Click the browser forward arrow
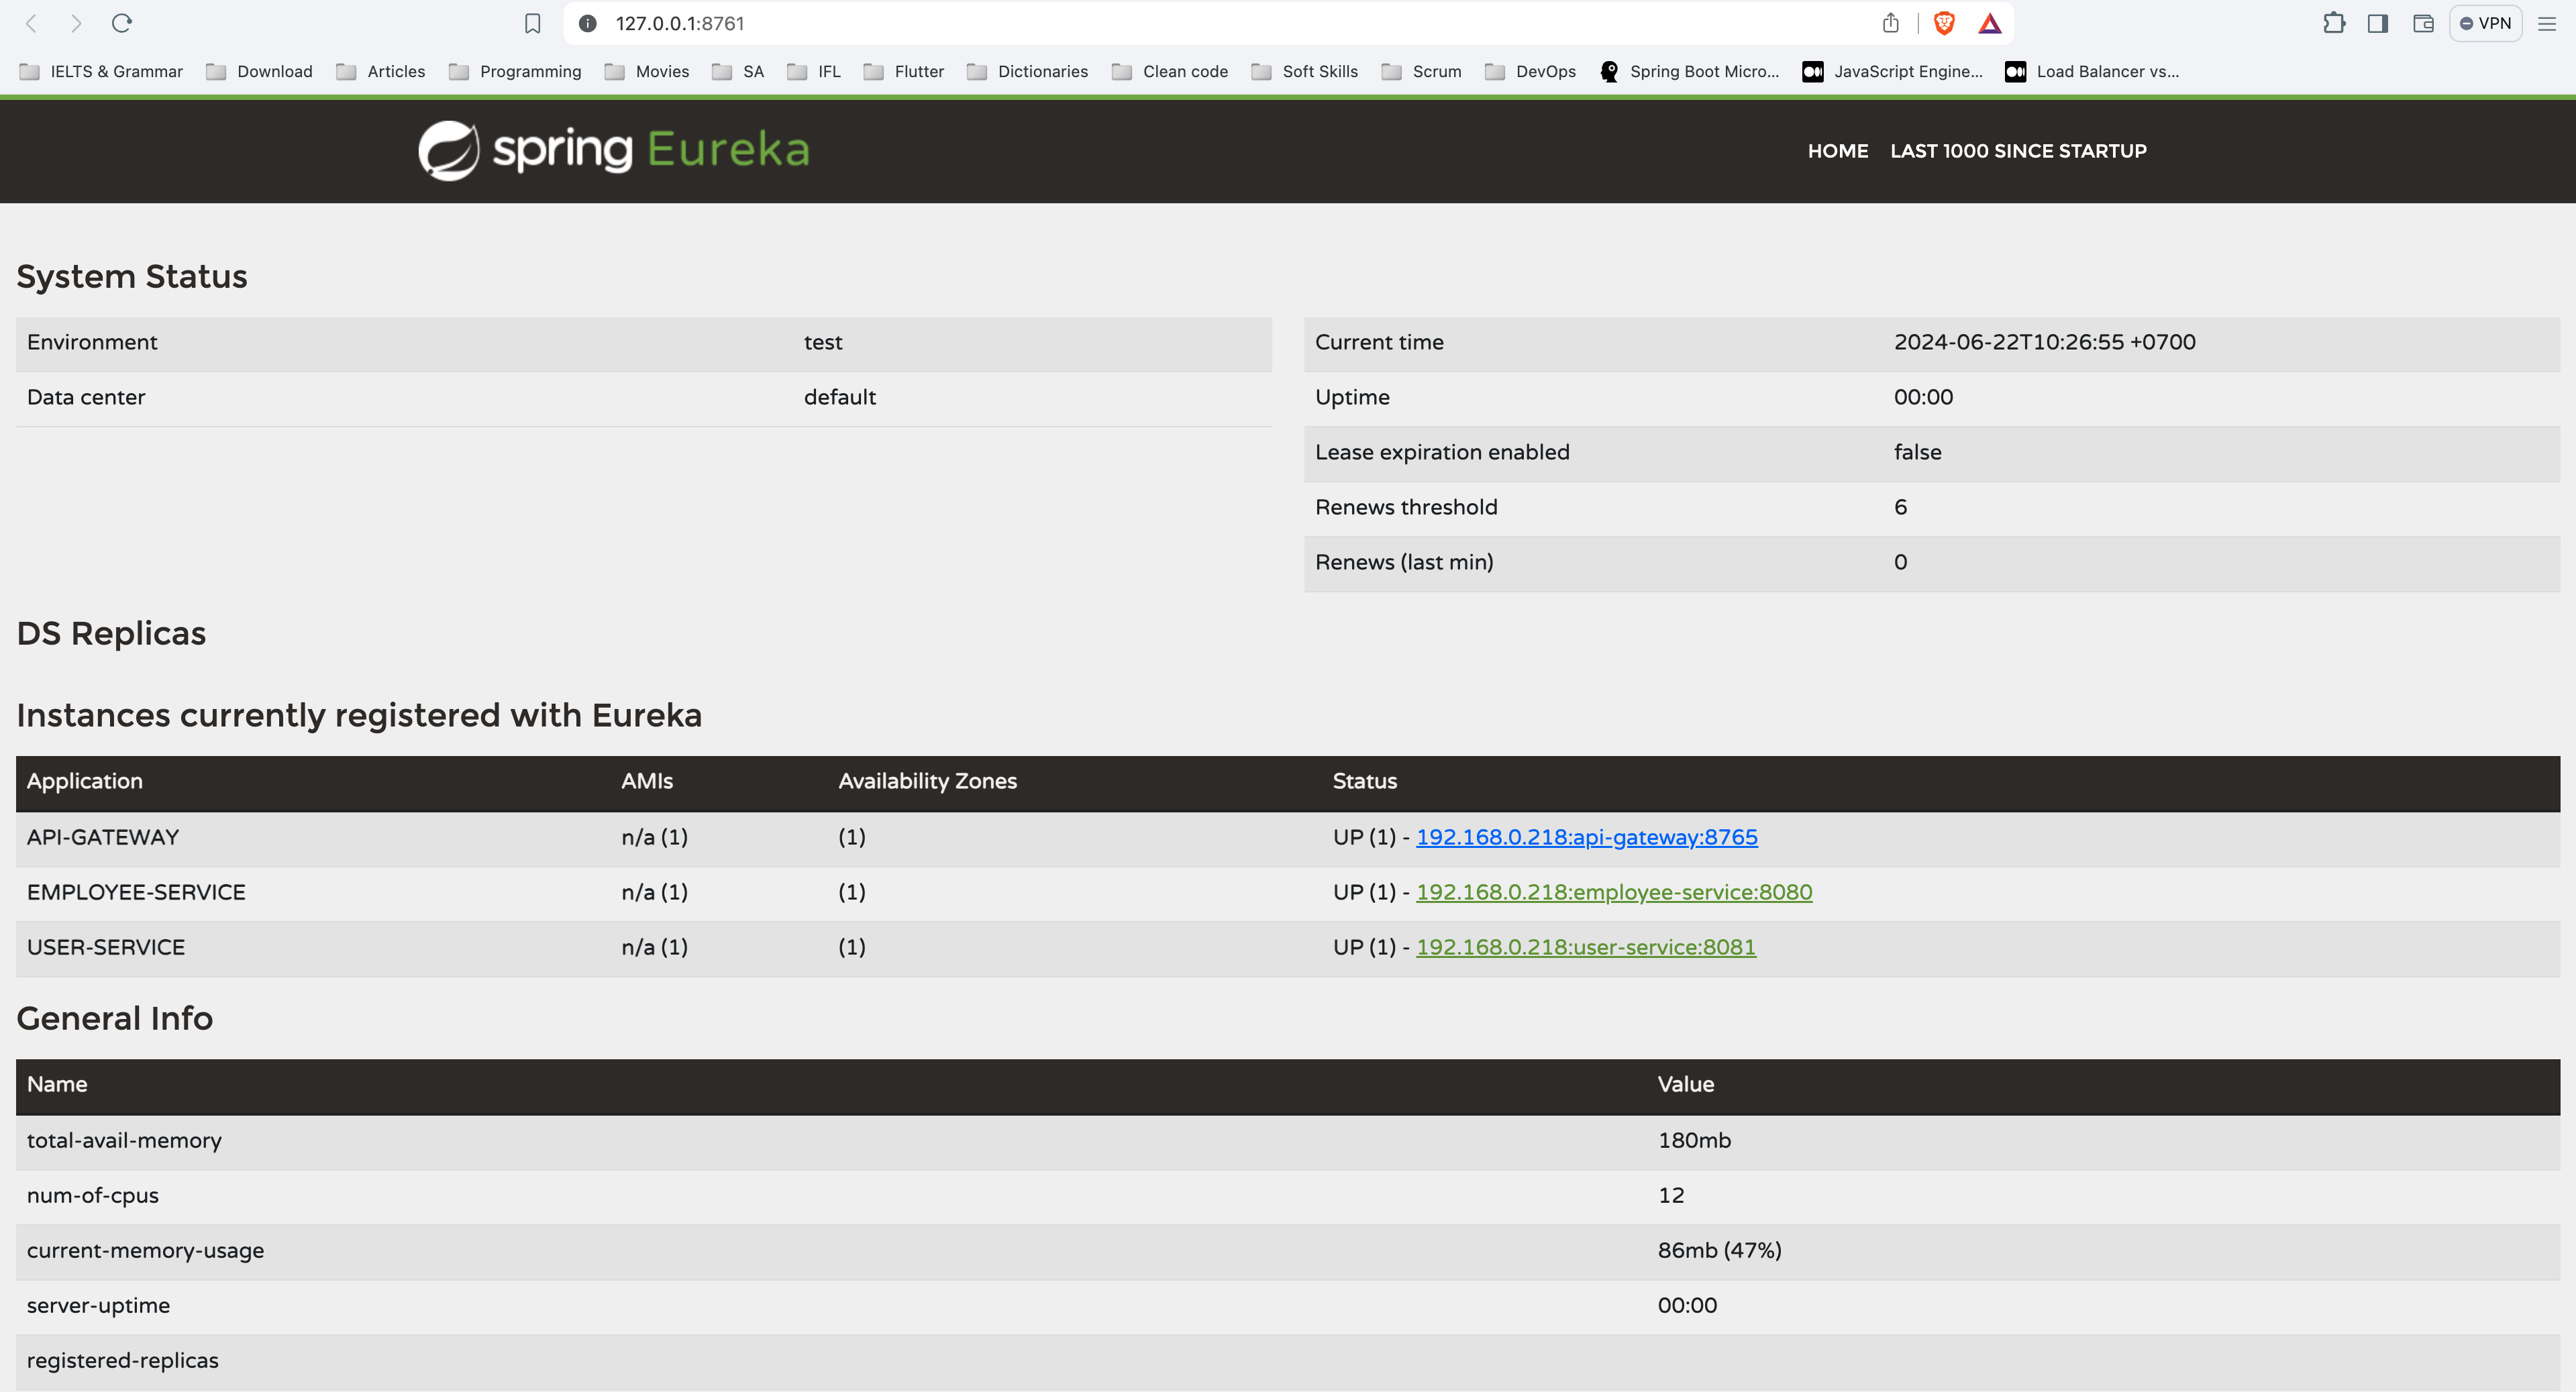The width and height of the screenshot is (2576, 1392). click(x=76, y=23)
